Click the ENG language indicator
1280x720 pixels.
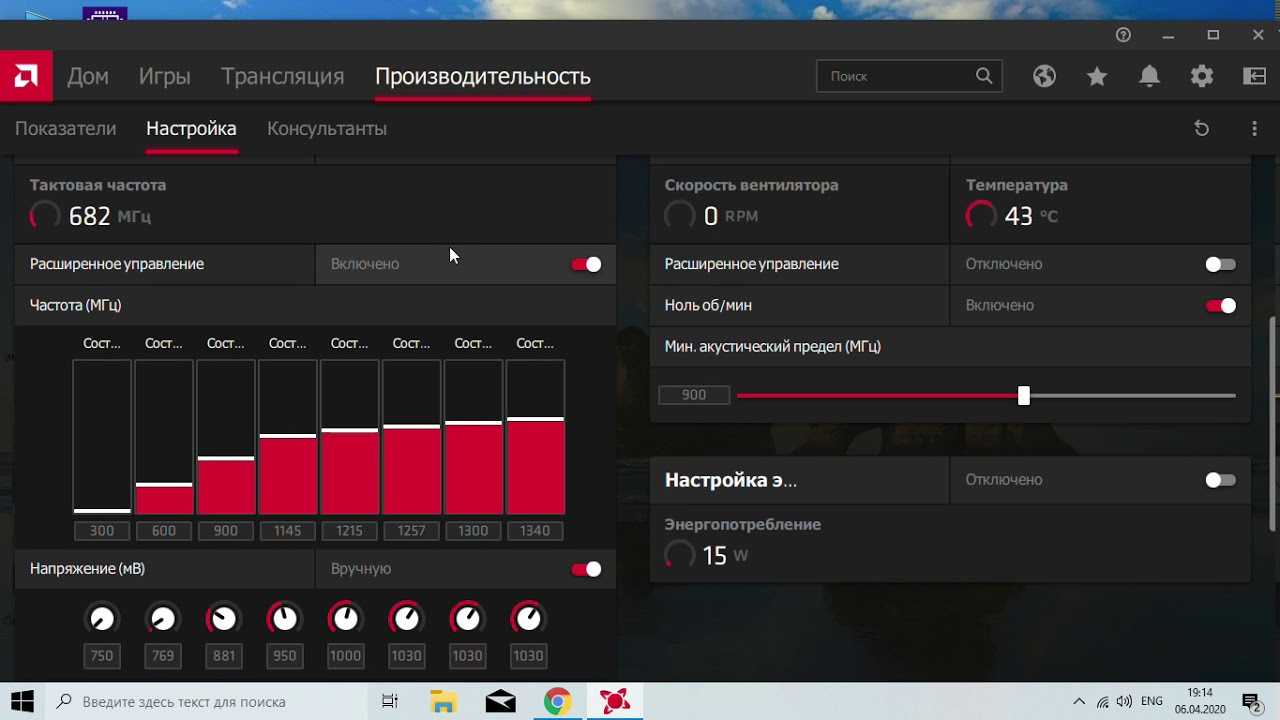(1152, 701)
